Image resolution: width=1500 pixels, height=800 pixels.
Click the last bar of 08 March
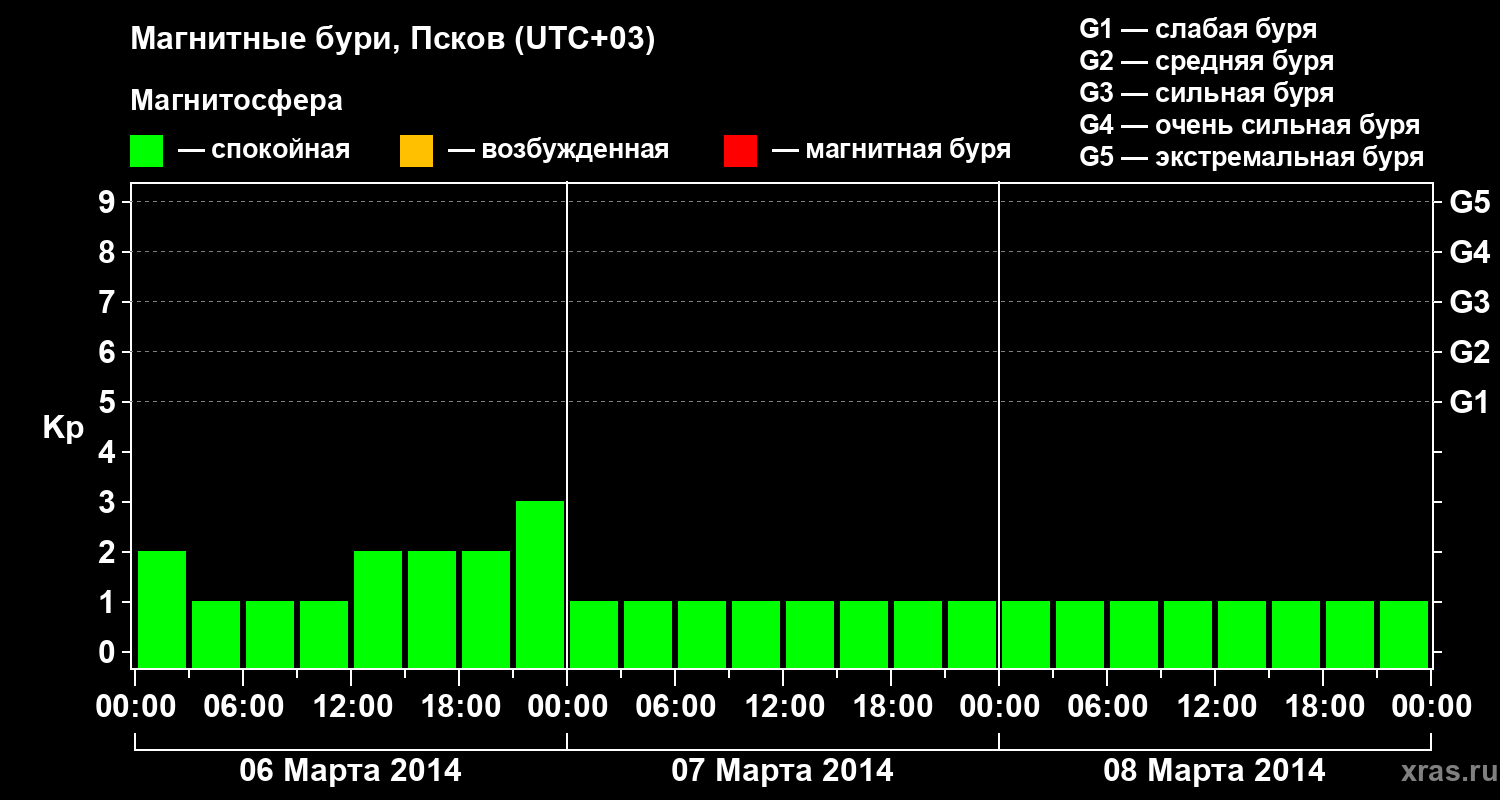click(x=1404, y=634)
